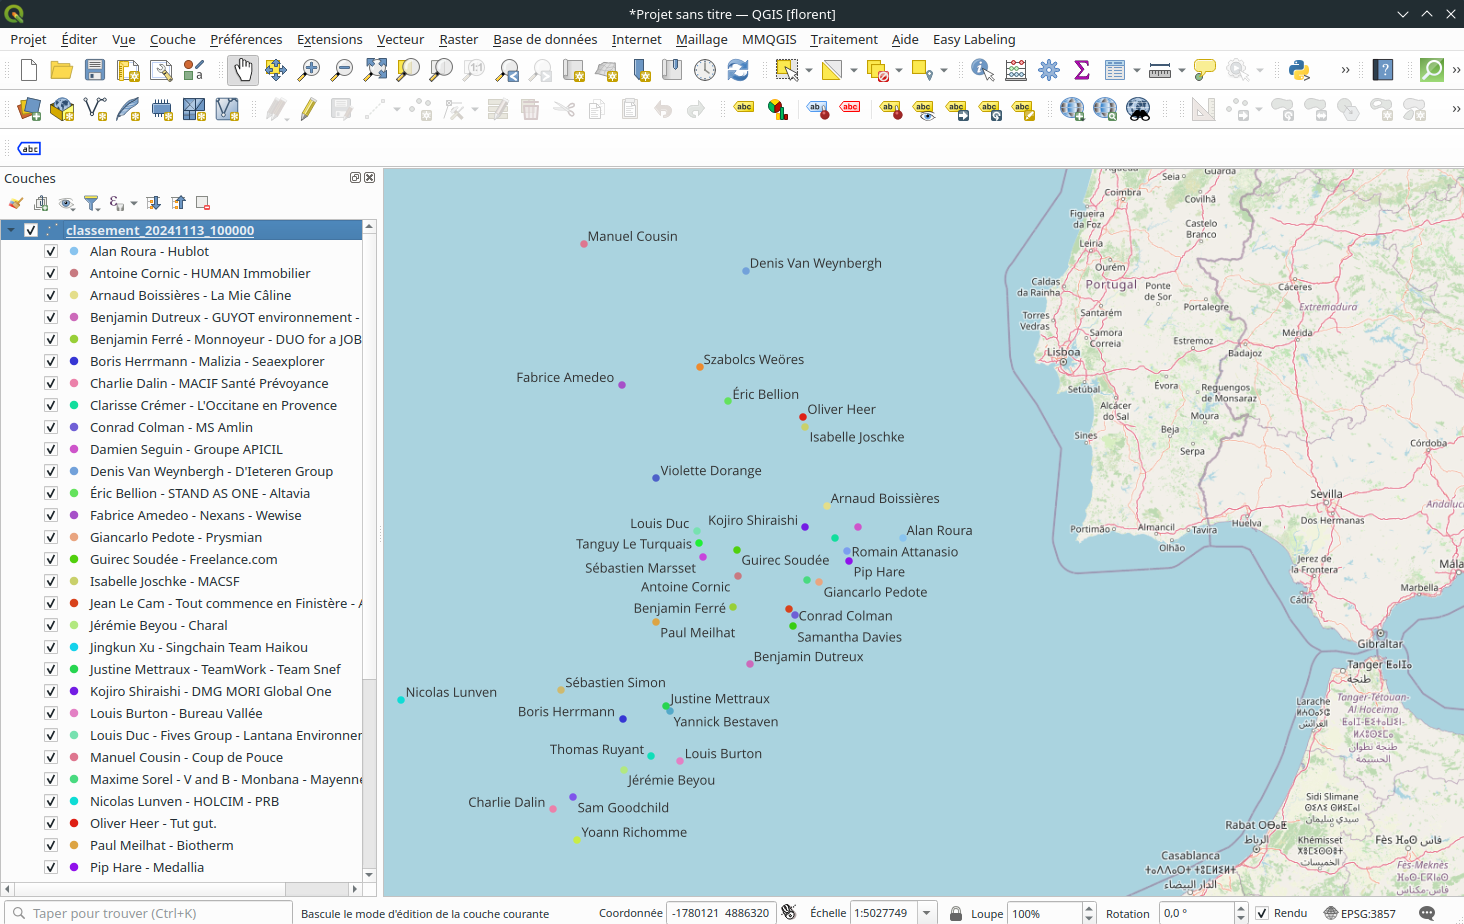The image size is (1464, 924).
Task: Create a new GeoPackage layer
Action: [x=62, y=109]
